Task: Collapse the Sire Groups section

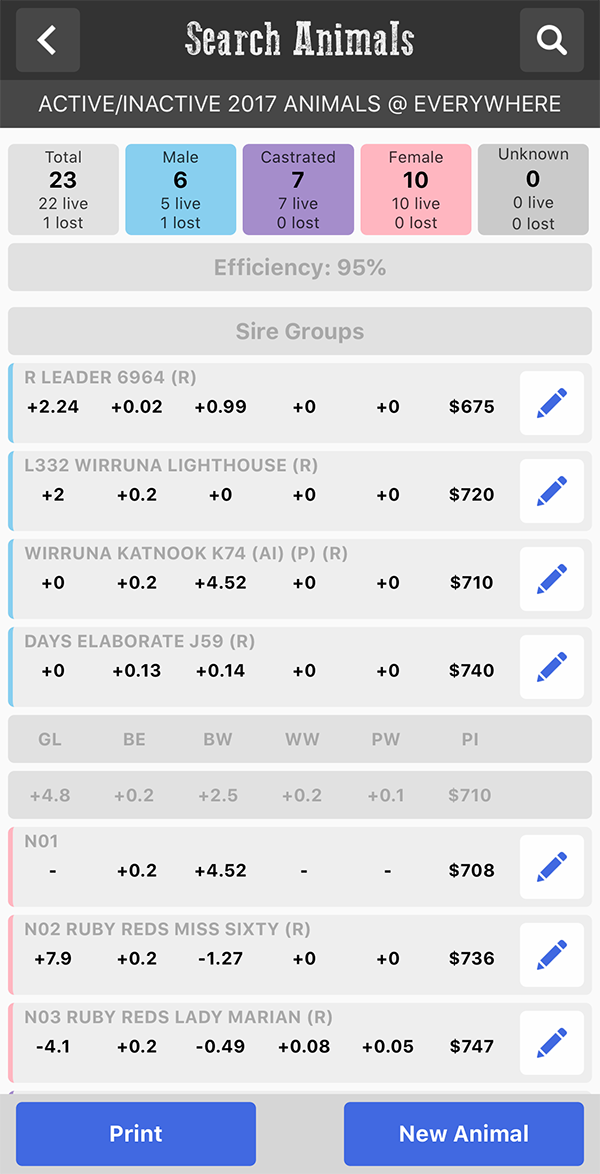Action: [300, 331]
